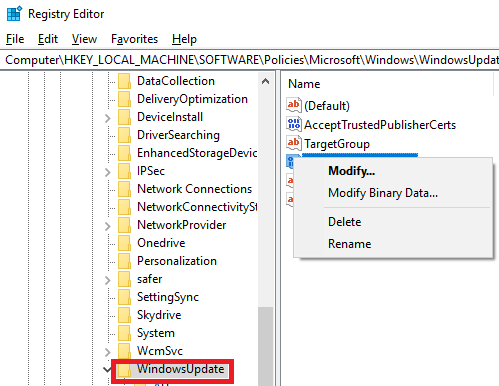Open the File menu
This screenshot has height=386, width=499.
15,39
